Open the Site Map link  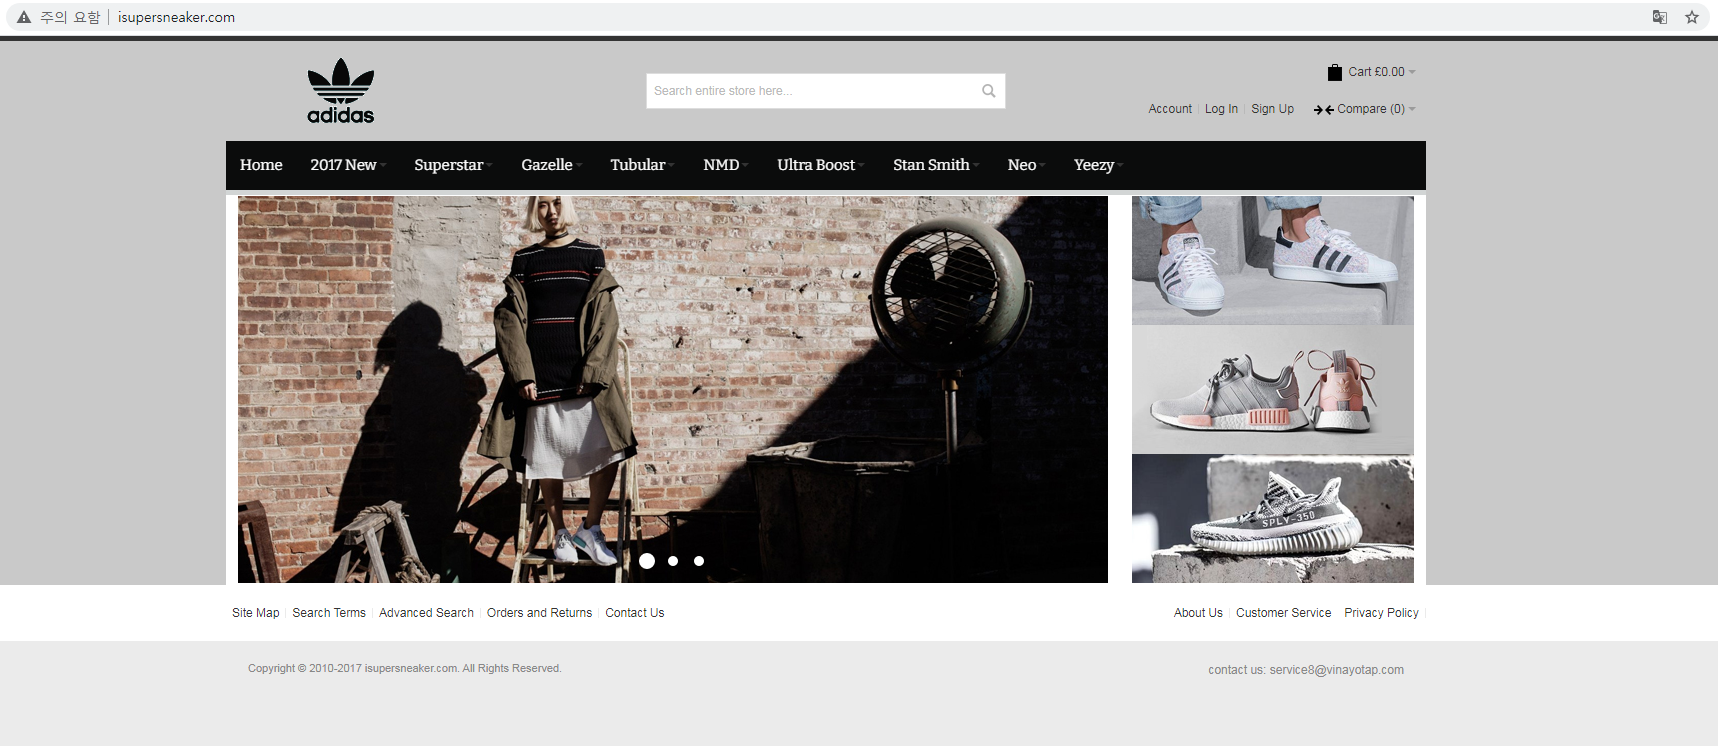click(256, 613)
